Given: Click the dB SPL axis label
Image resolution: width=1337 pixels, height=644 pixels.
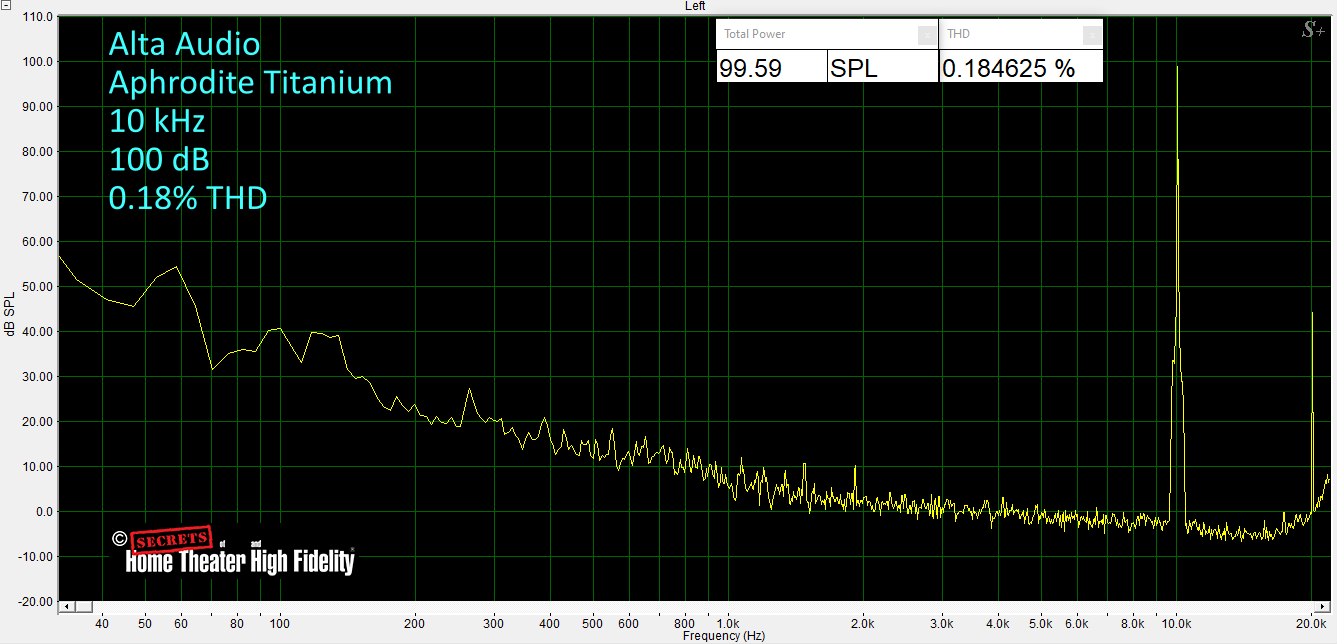Looking at the screenshot, I should pos(9,315).
